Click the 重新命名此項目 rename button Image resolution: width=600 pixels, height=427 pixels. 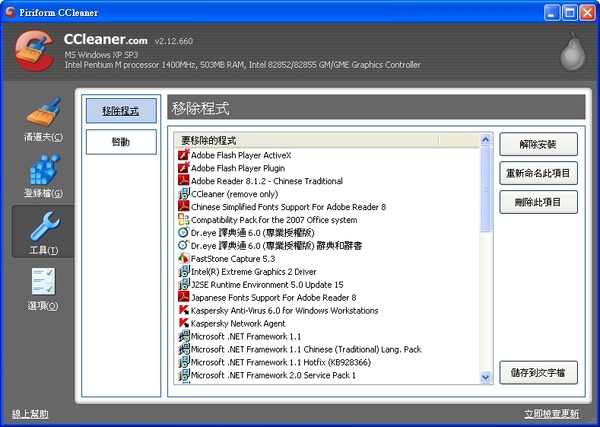pos(538,173)
